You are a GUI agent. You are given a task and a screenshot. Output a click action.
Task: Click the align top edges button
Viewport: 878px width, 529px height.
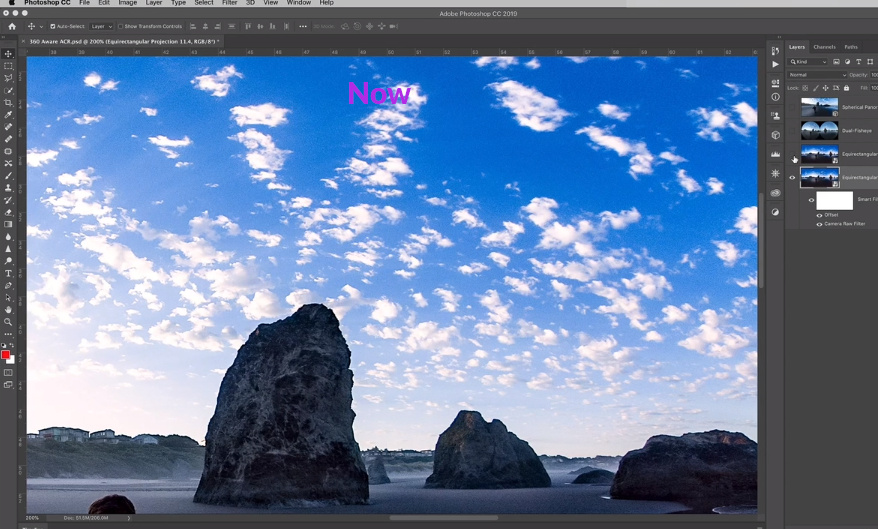[247, 26]
